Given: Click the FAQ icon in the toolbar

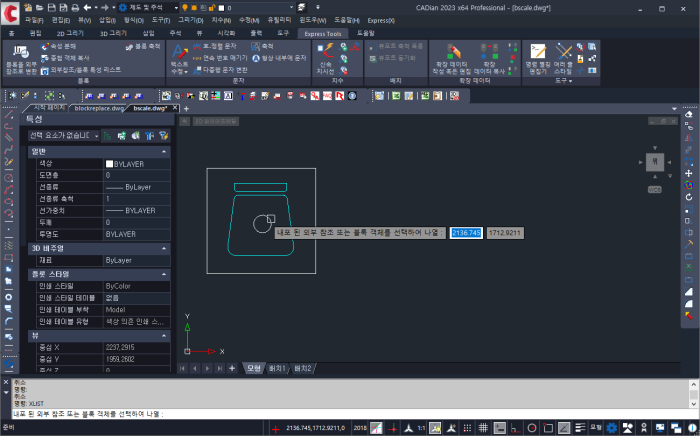Looking at the screenshot, I should click(327, 96).
